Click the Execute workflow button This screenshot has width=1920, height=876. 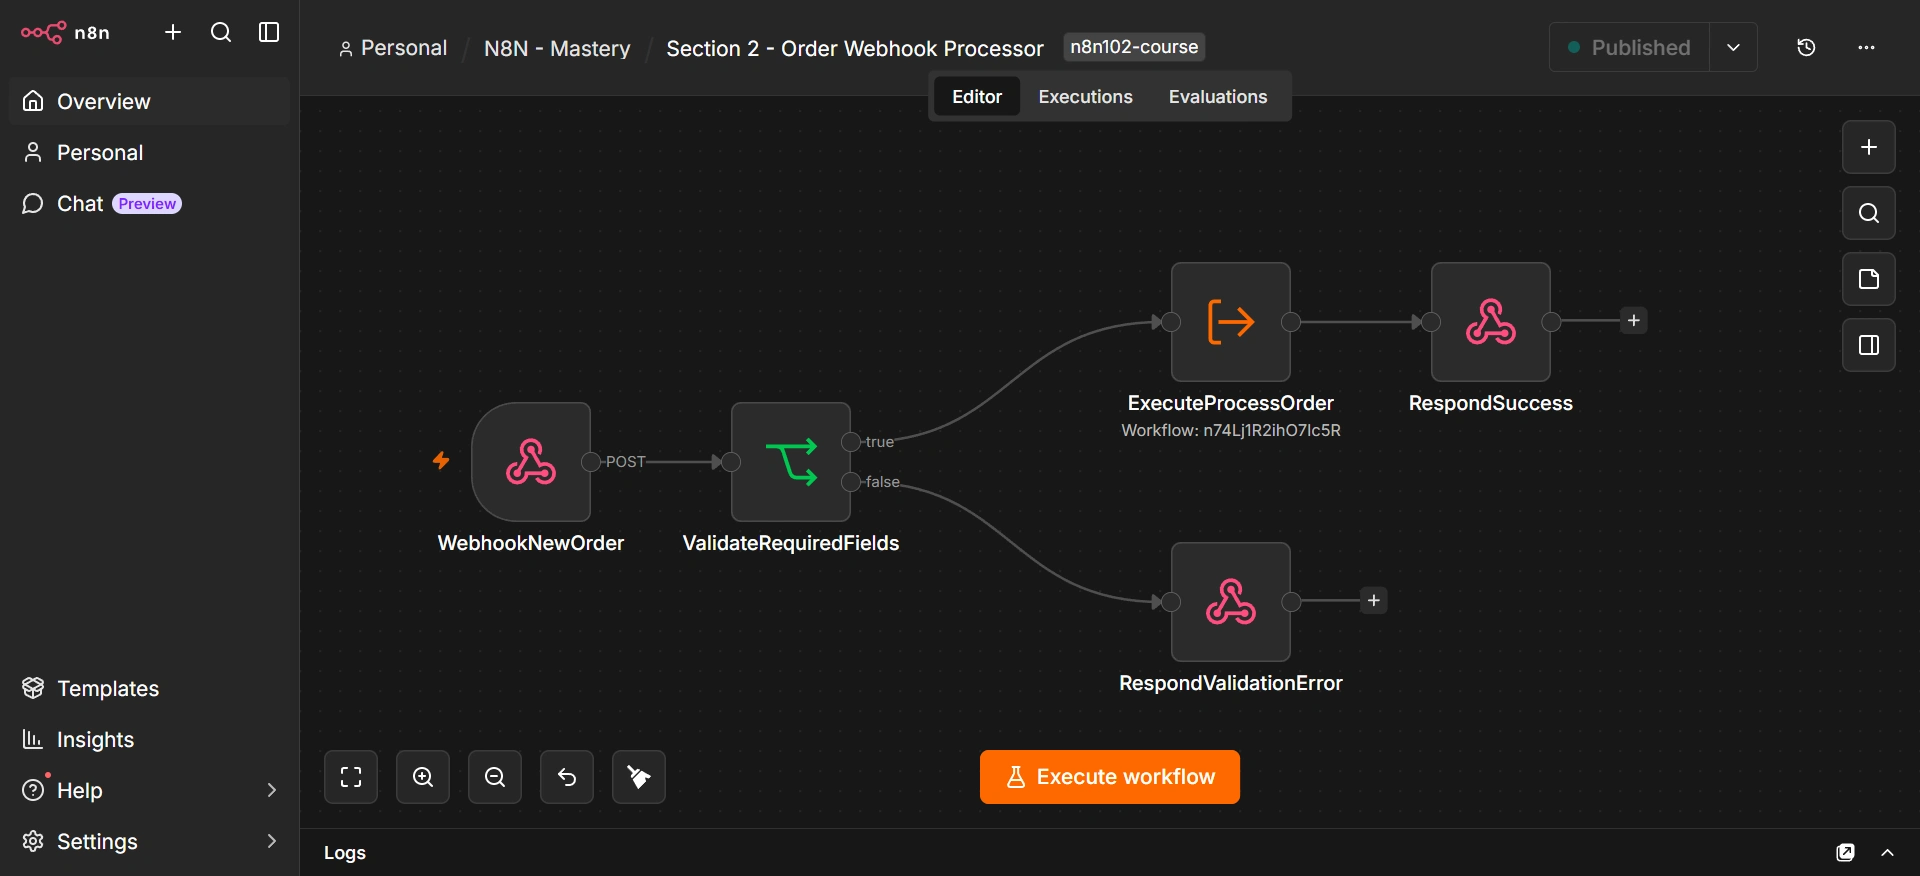[1110, 777]
